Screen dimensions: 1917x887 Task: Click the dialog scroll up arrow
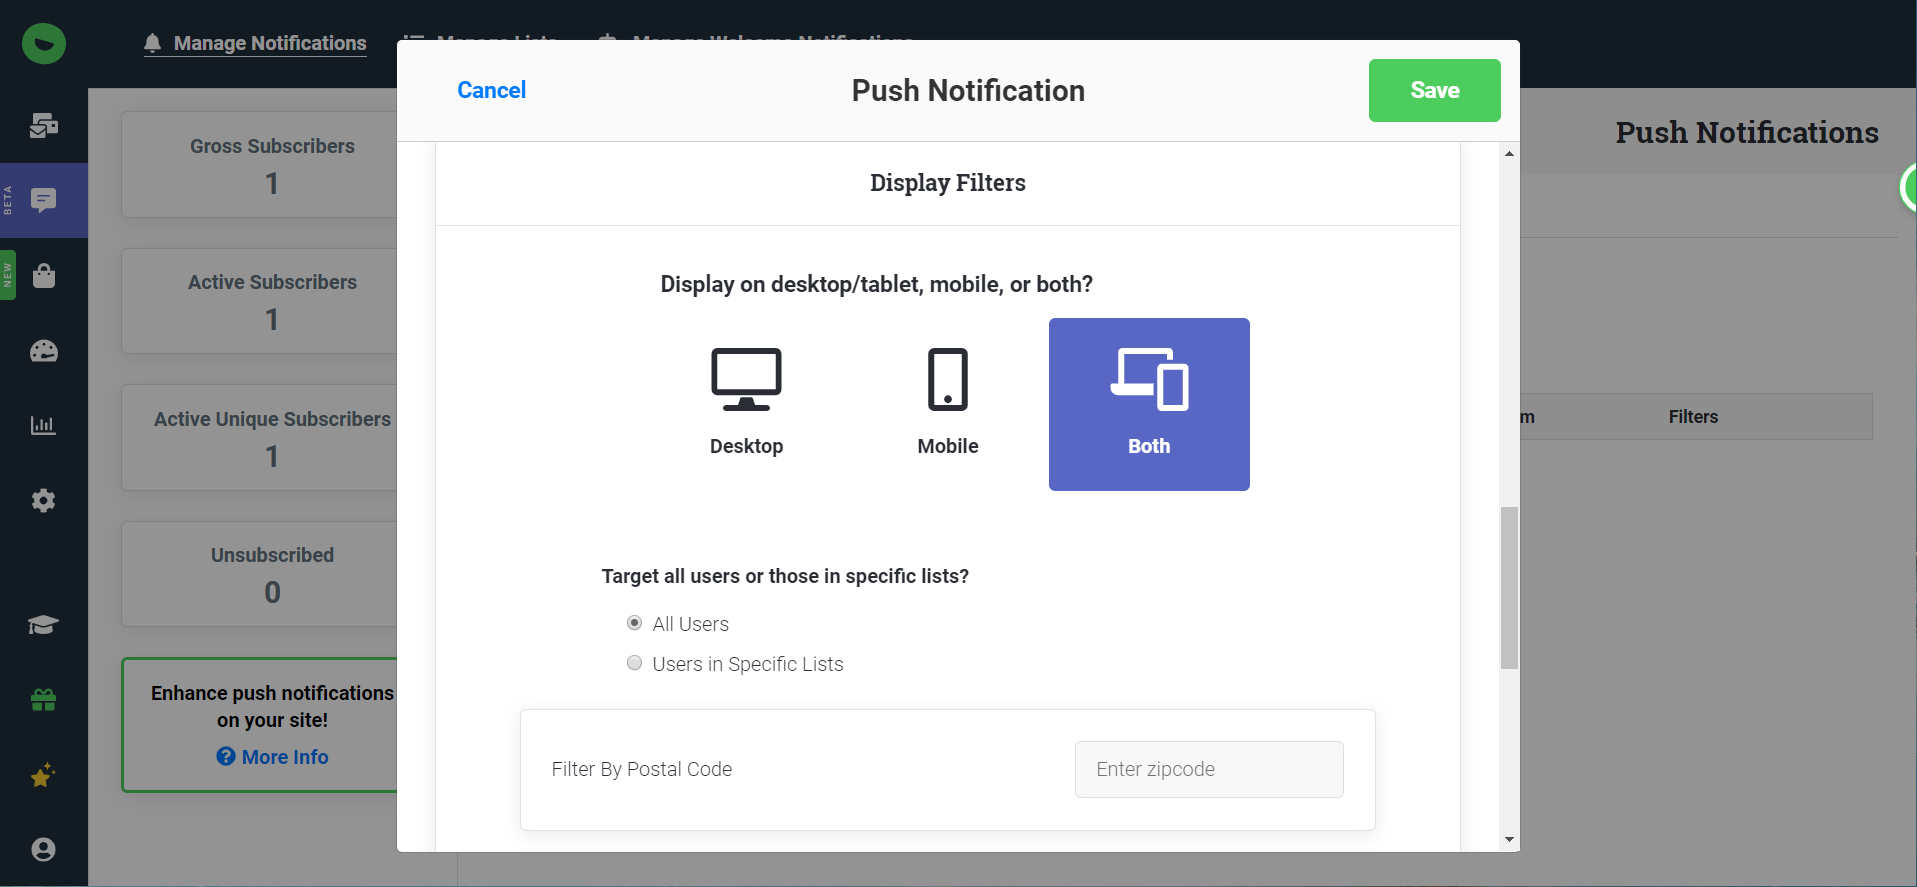[x=1509, y=153]
